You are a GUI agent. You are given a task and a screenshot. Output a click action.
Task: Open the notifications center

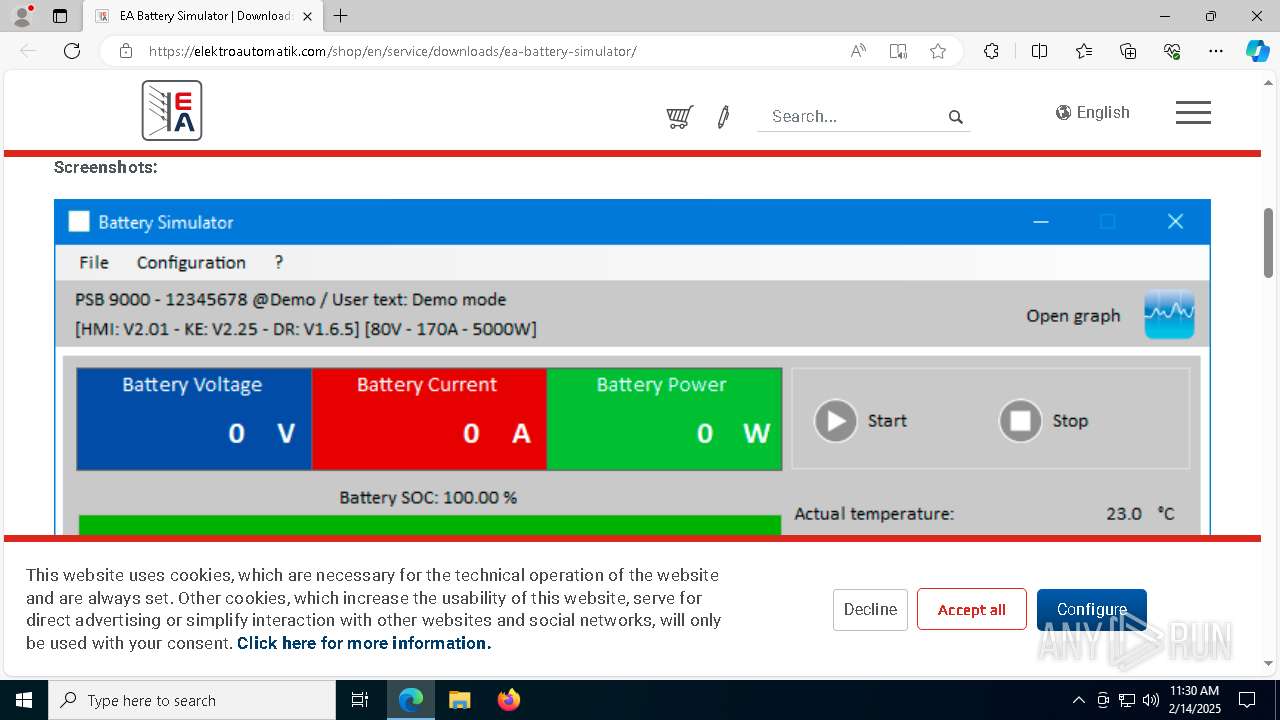pyautogui.click(x=1247, y=700)
